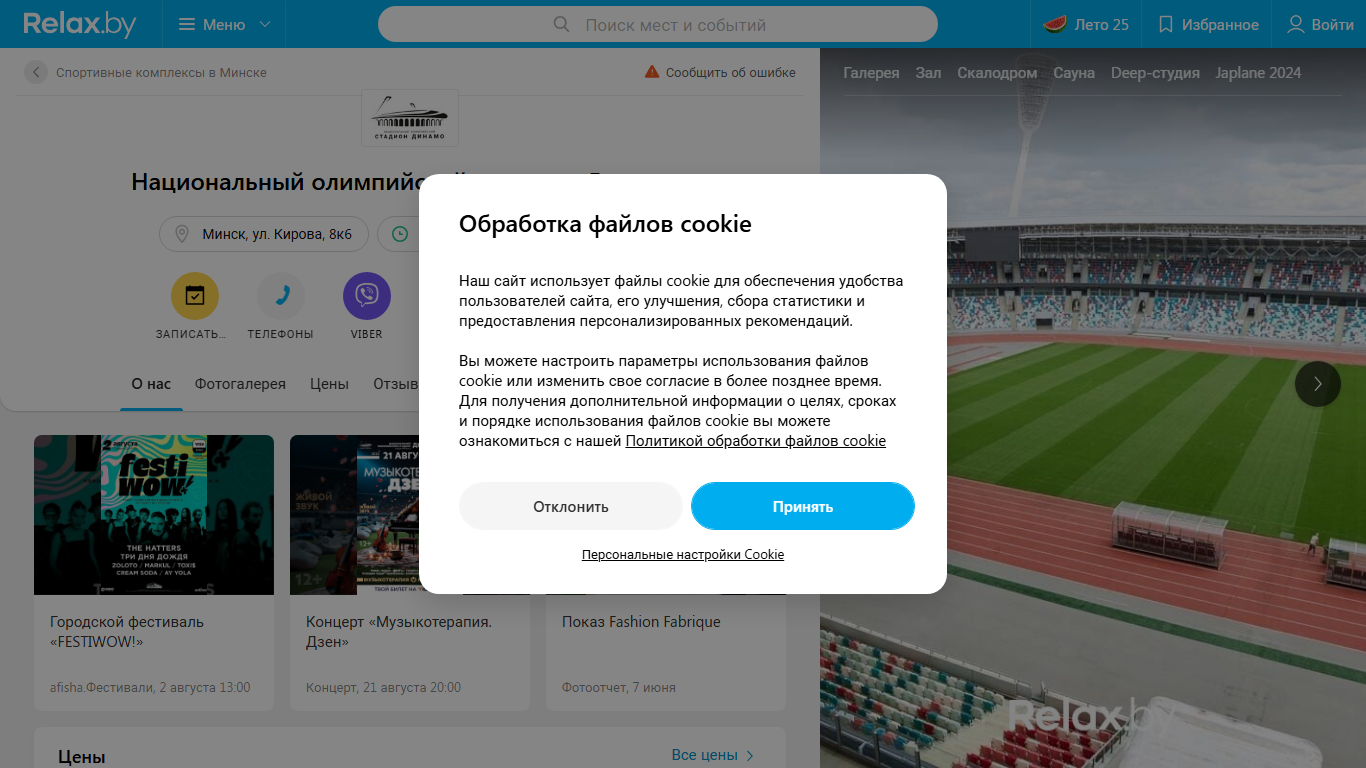Screen dimensions: 1366x768
Task: Switch to the Цены tab
Action: 329,384
